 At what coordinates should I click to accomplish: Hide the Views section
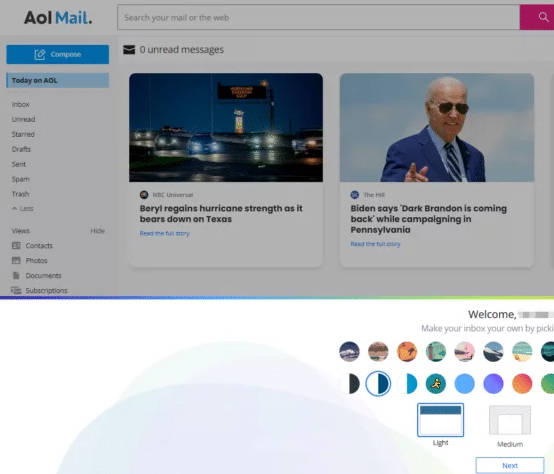tap(98, 231)
